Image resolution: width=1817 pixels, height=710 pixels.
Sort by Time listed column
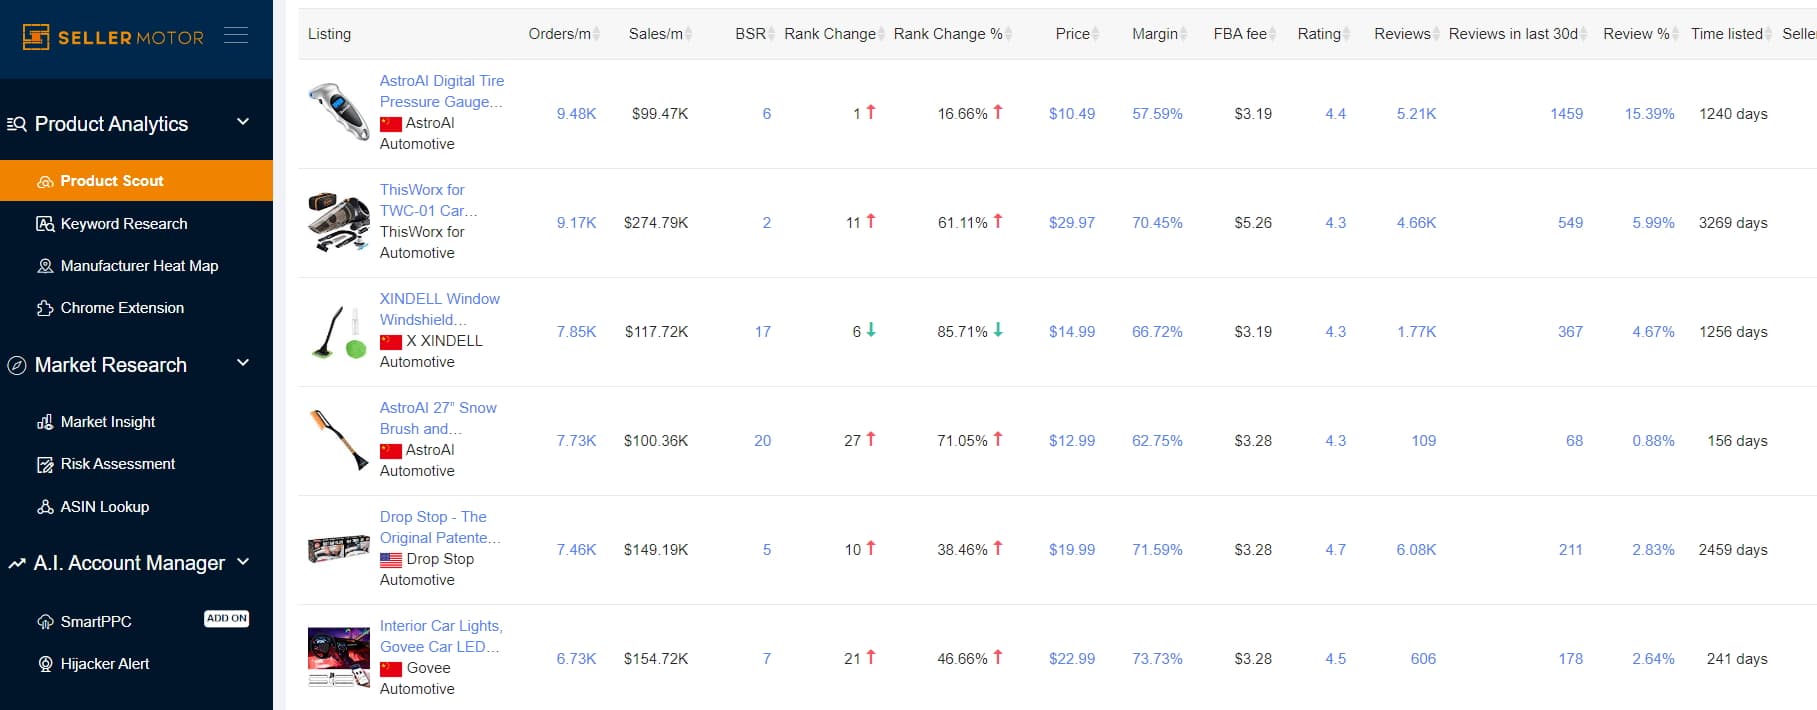(x=1731, y=34)
